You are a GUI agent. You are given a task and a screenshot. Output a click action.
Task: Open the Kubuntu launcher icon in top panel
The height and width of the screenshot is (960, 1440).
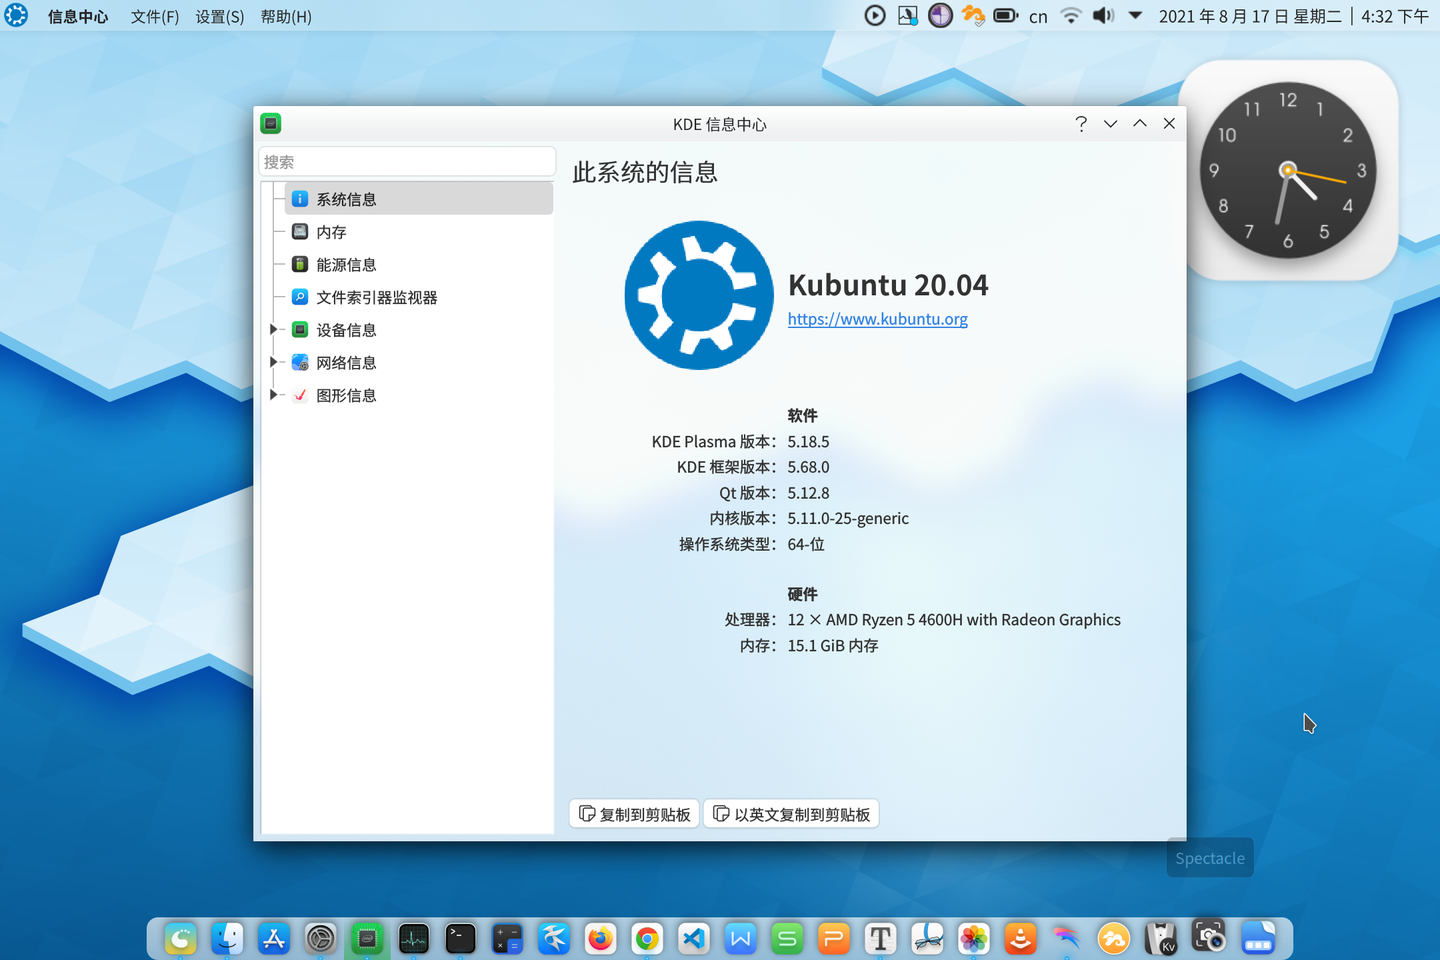tap(16, 15)
